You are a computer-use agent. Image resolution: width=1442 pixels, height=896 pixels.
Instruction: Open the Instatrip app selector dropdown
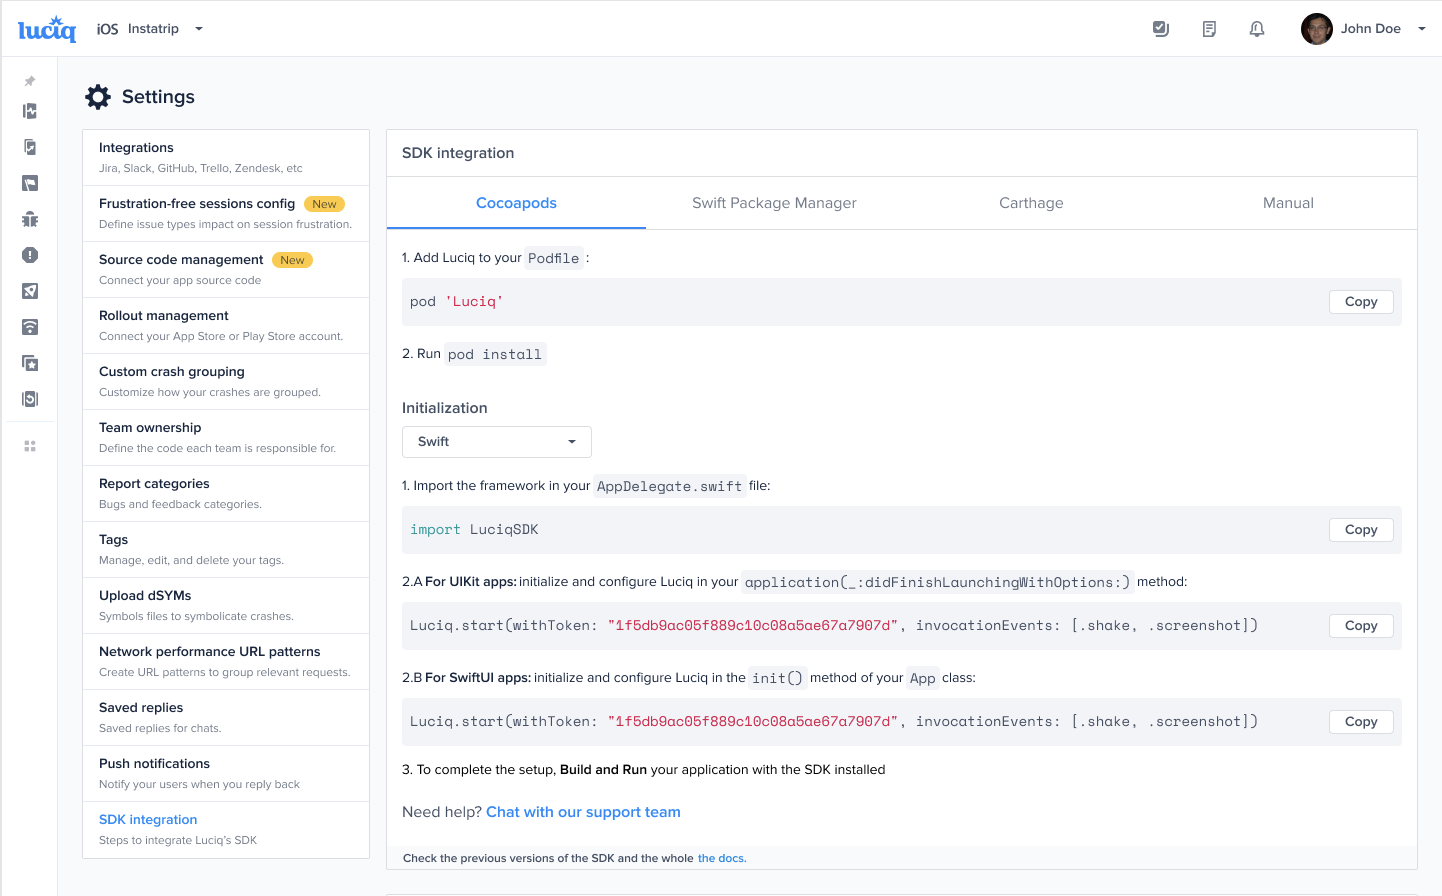[x=150, y=29]
